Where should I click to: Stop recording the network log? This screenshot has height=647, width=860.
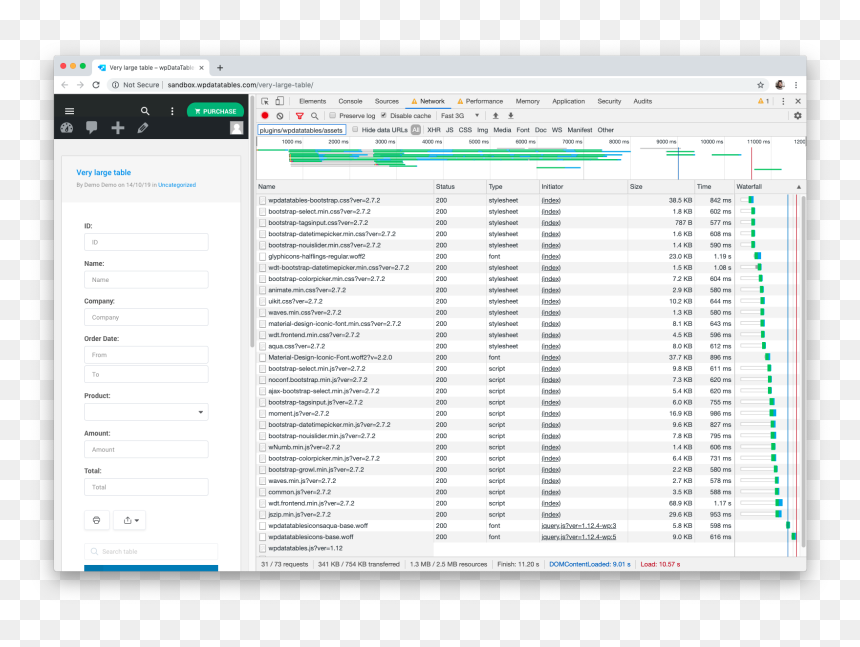click(265, 116)
